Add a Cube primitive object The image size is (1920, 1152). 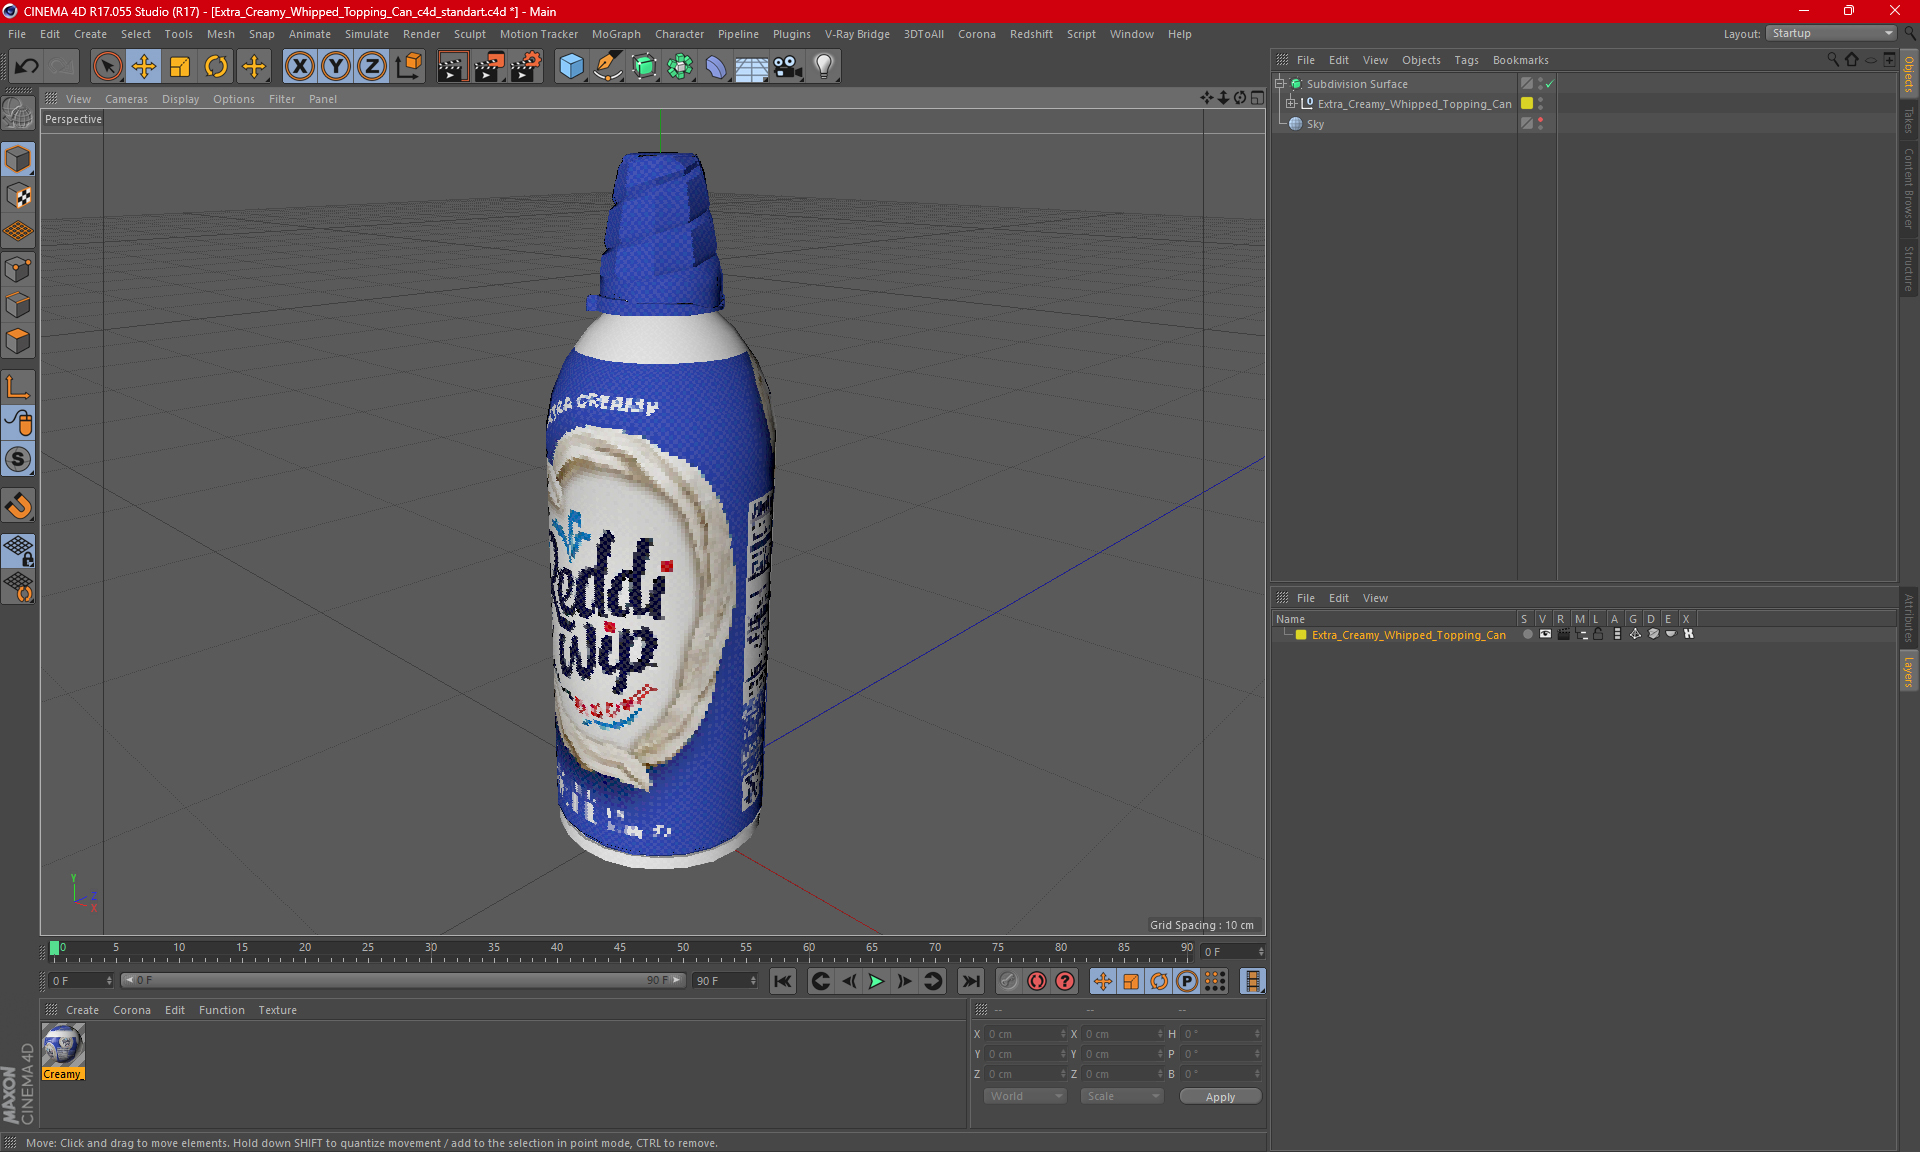tap(571, 67)
